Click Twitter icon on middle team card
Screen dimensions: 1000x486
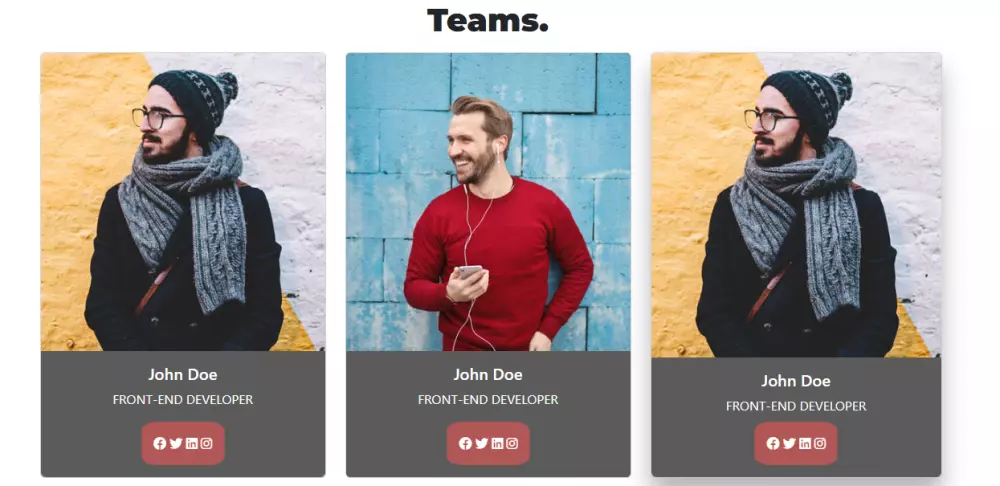tap(482, 443)
